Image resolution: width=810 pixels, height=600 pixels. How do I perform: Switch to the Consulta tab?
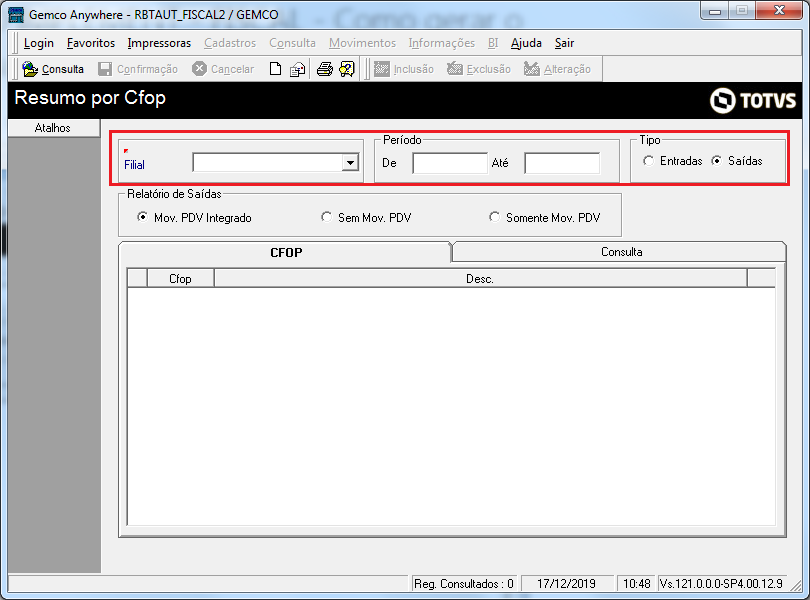click(620, 252)
